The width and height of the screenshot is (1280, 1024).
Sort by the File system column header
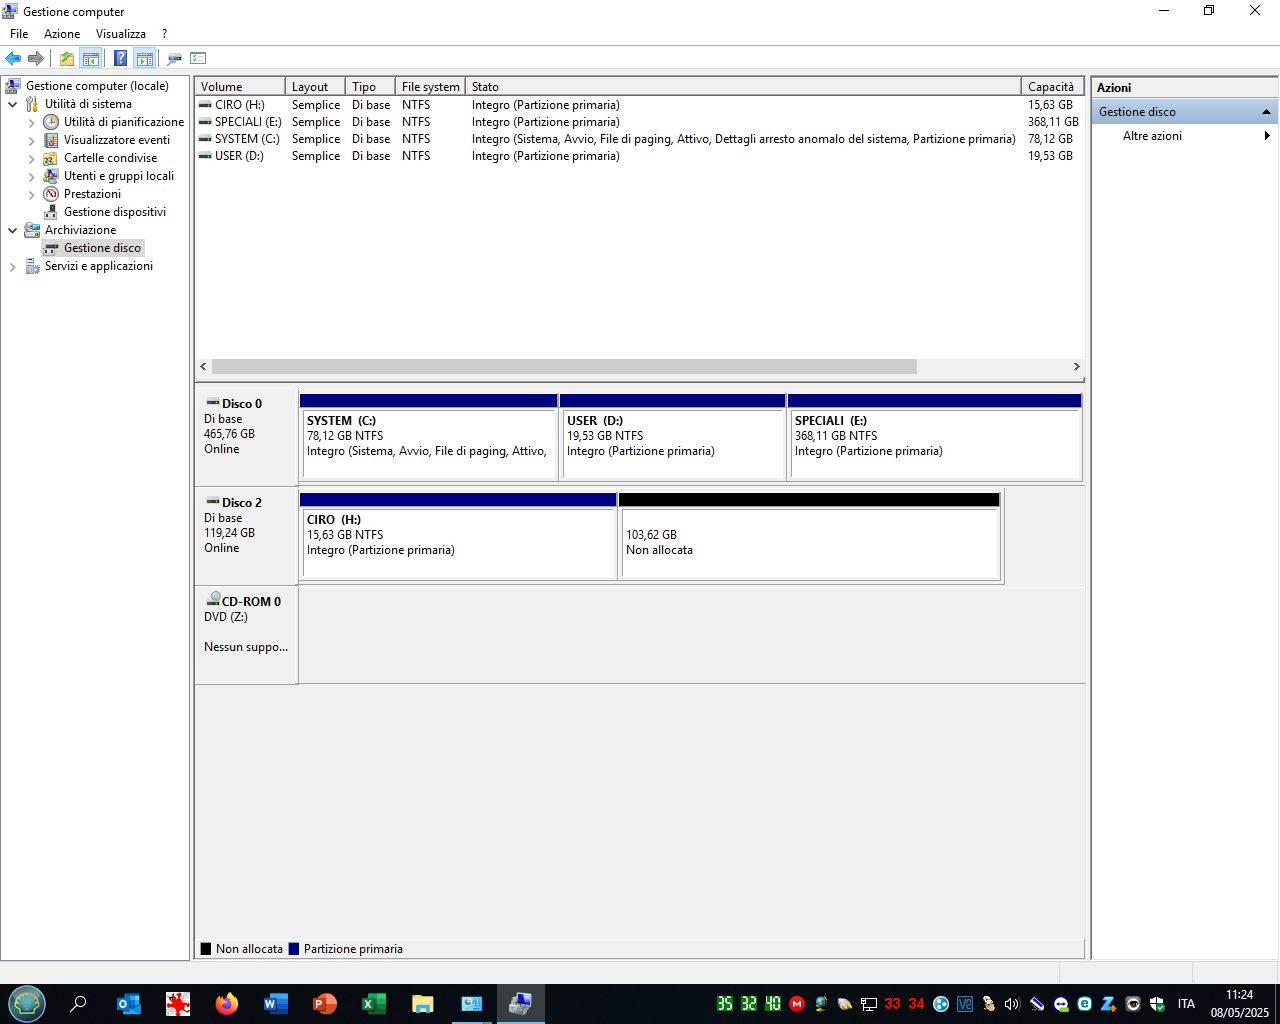pyautogui.click(x=430, y=87)
